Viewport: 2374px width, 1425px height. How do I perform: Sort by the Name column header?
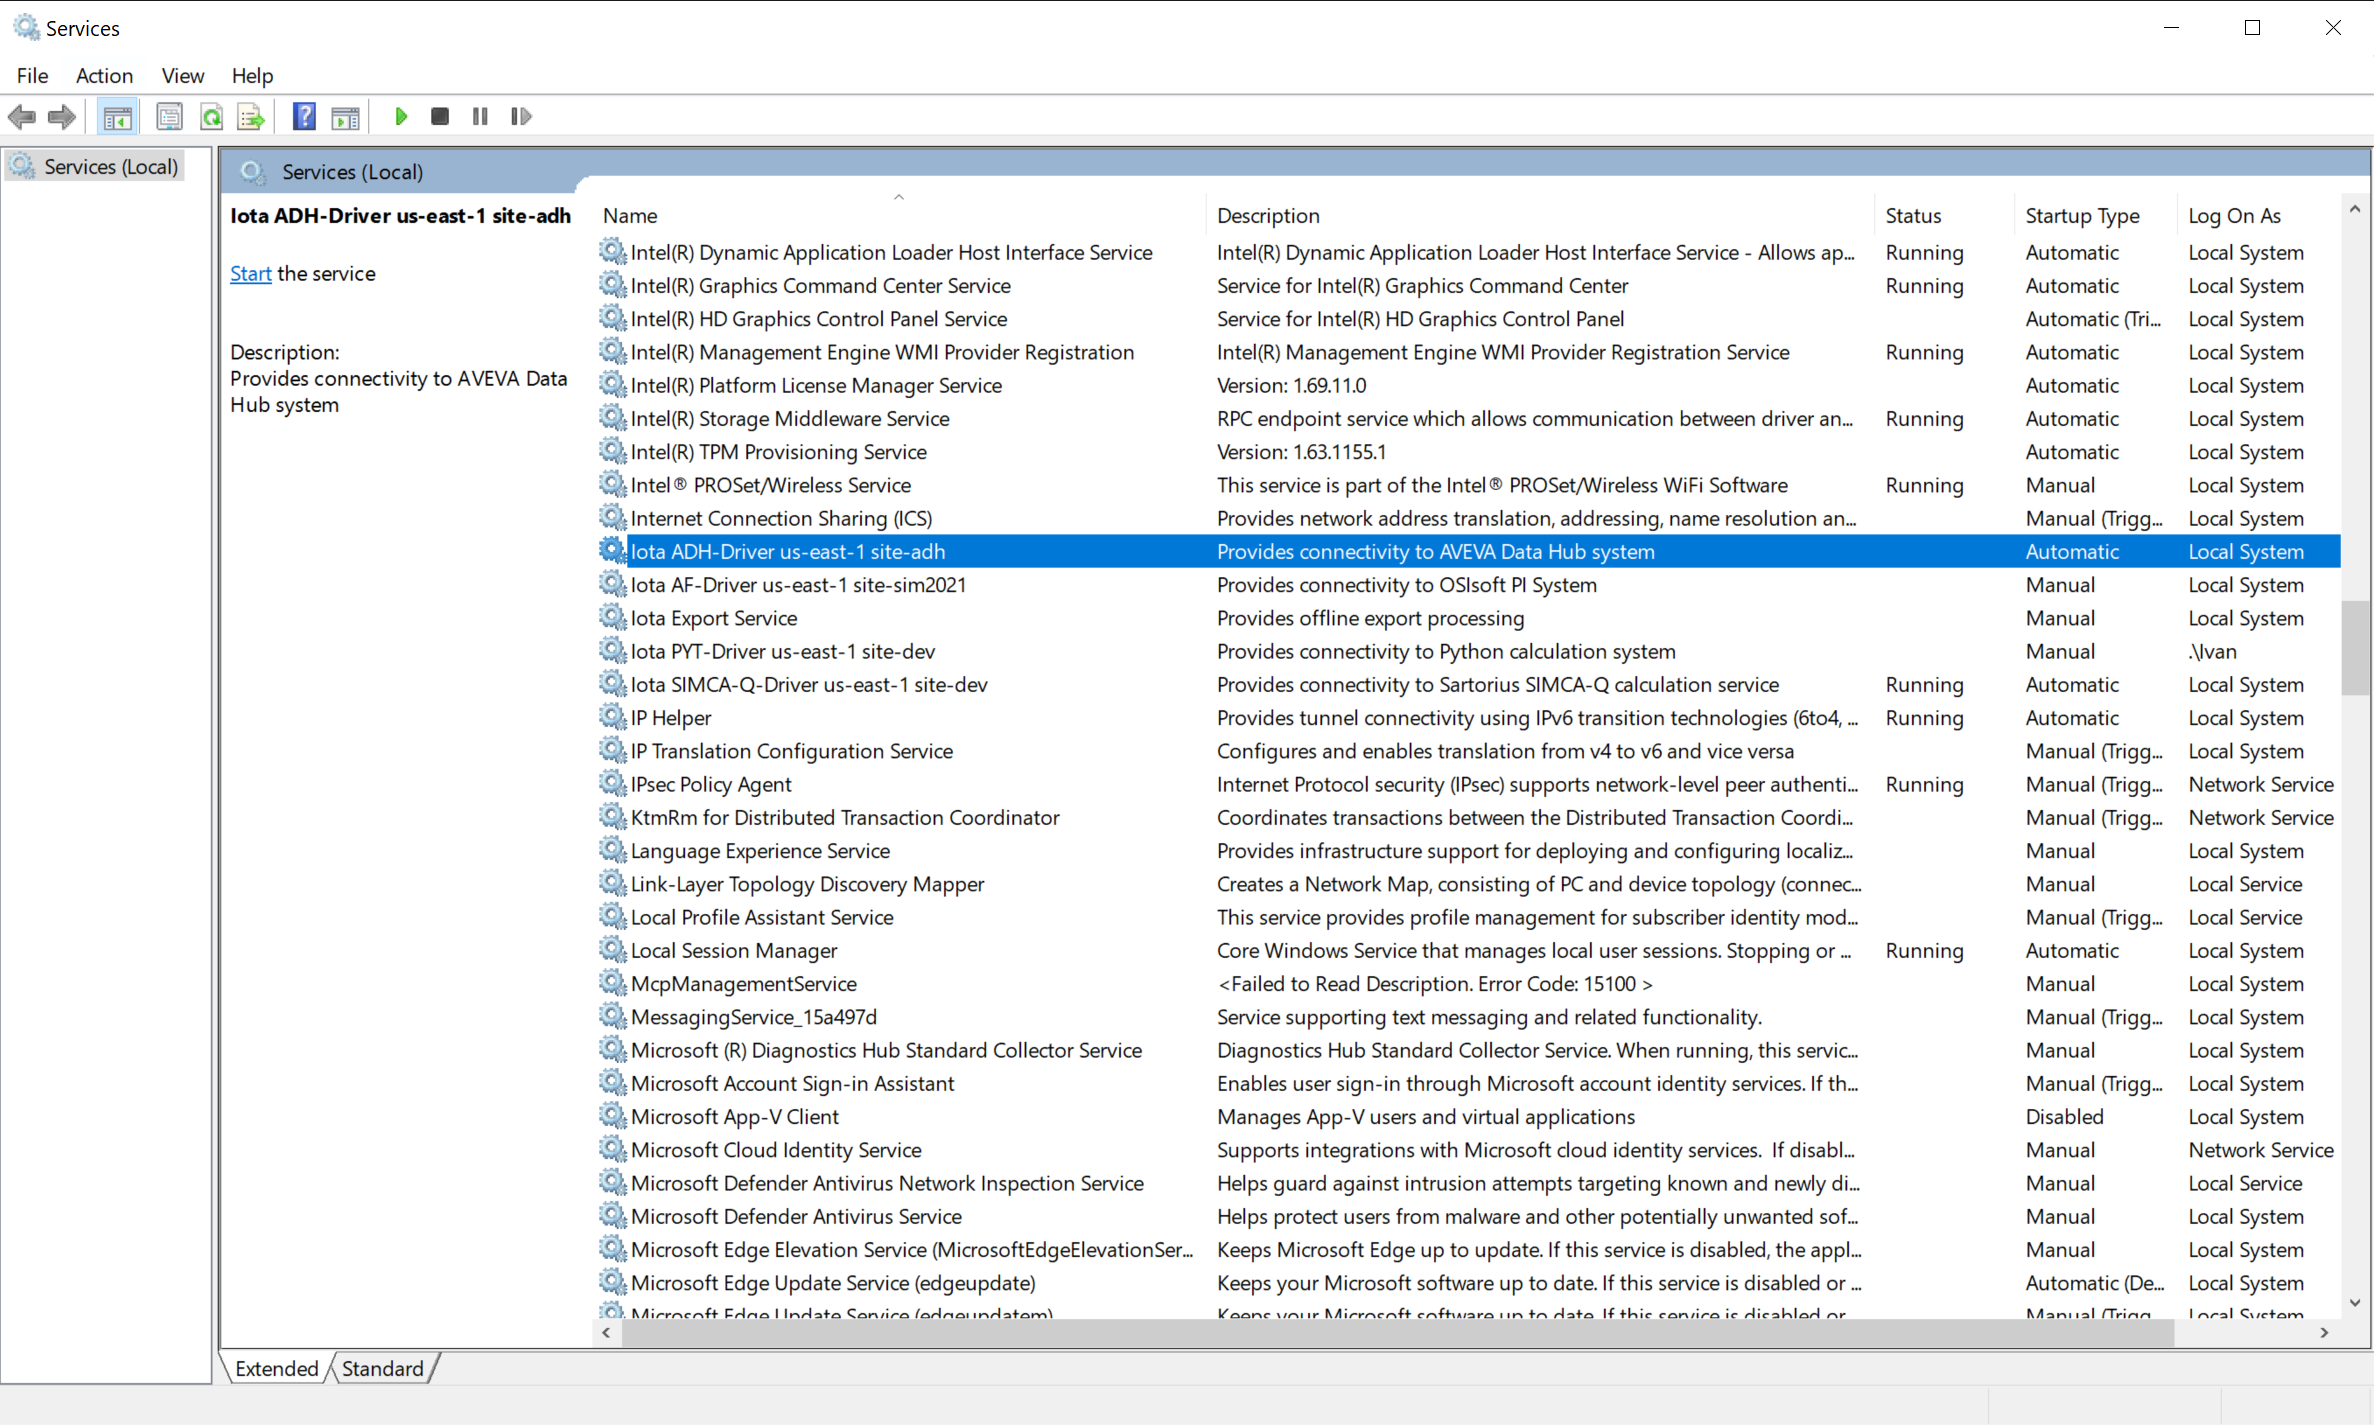[900, 215]
